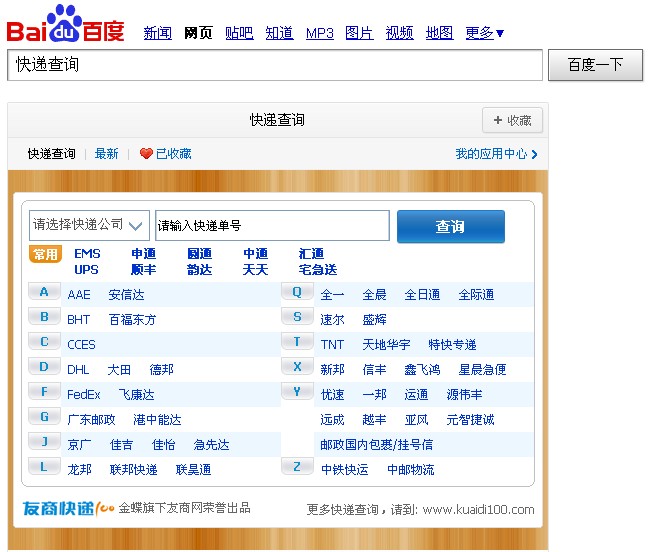Choose EMS courier
The image size is (649, 552).
(87, 253)
